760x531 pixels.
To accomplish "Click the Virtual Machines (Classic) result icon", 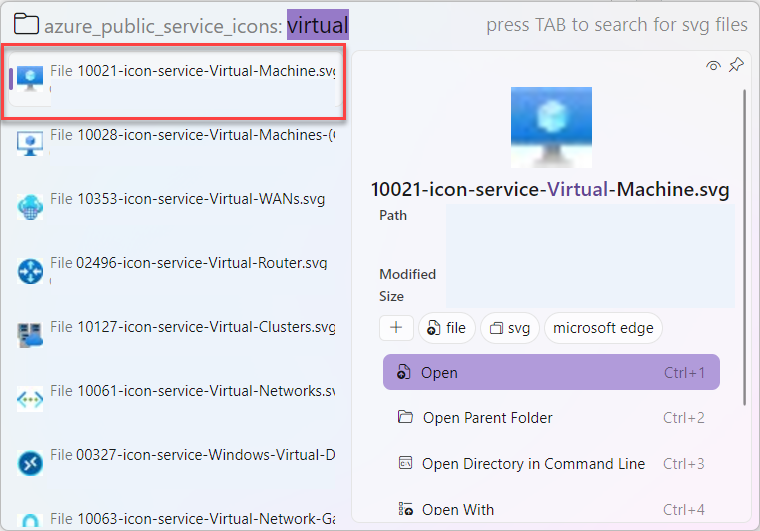I will 30,143.
